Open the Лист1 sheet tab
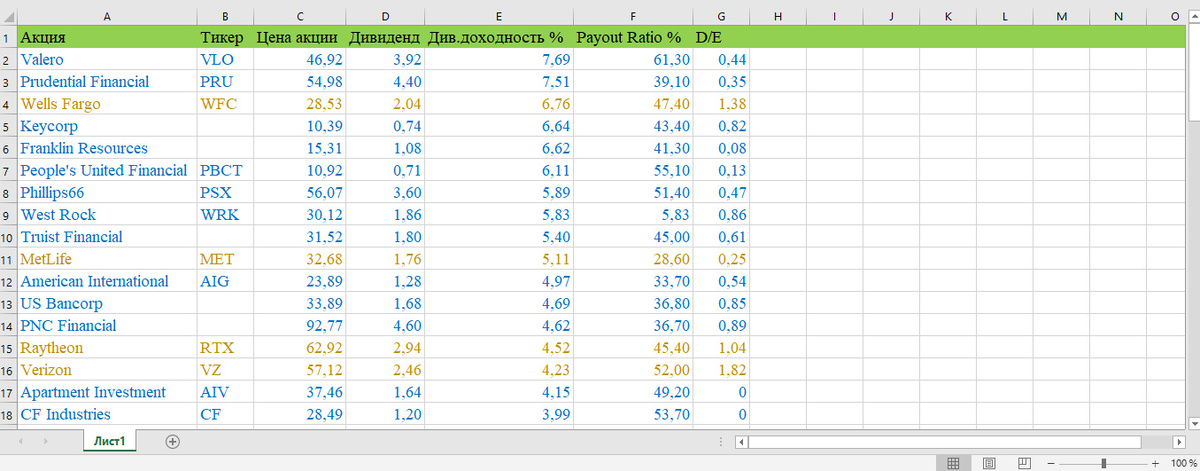This screenshot has height=471, width=1200. tap(109, 441)
